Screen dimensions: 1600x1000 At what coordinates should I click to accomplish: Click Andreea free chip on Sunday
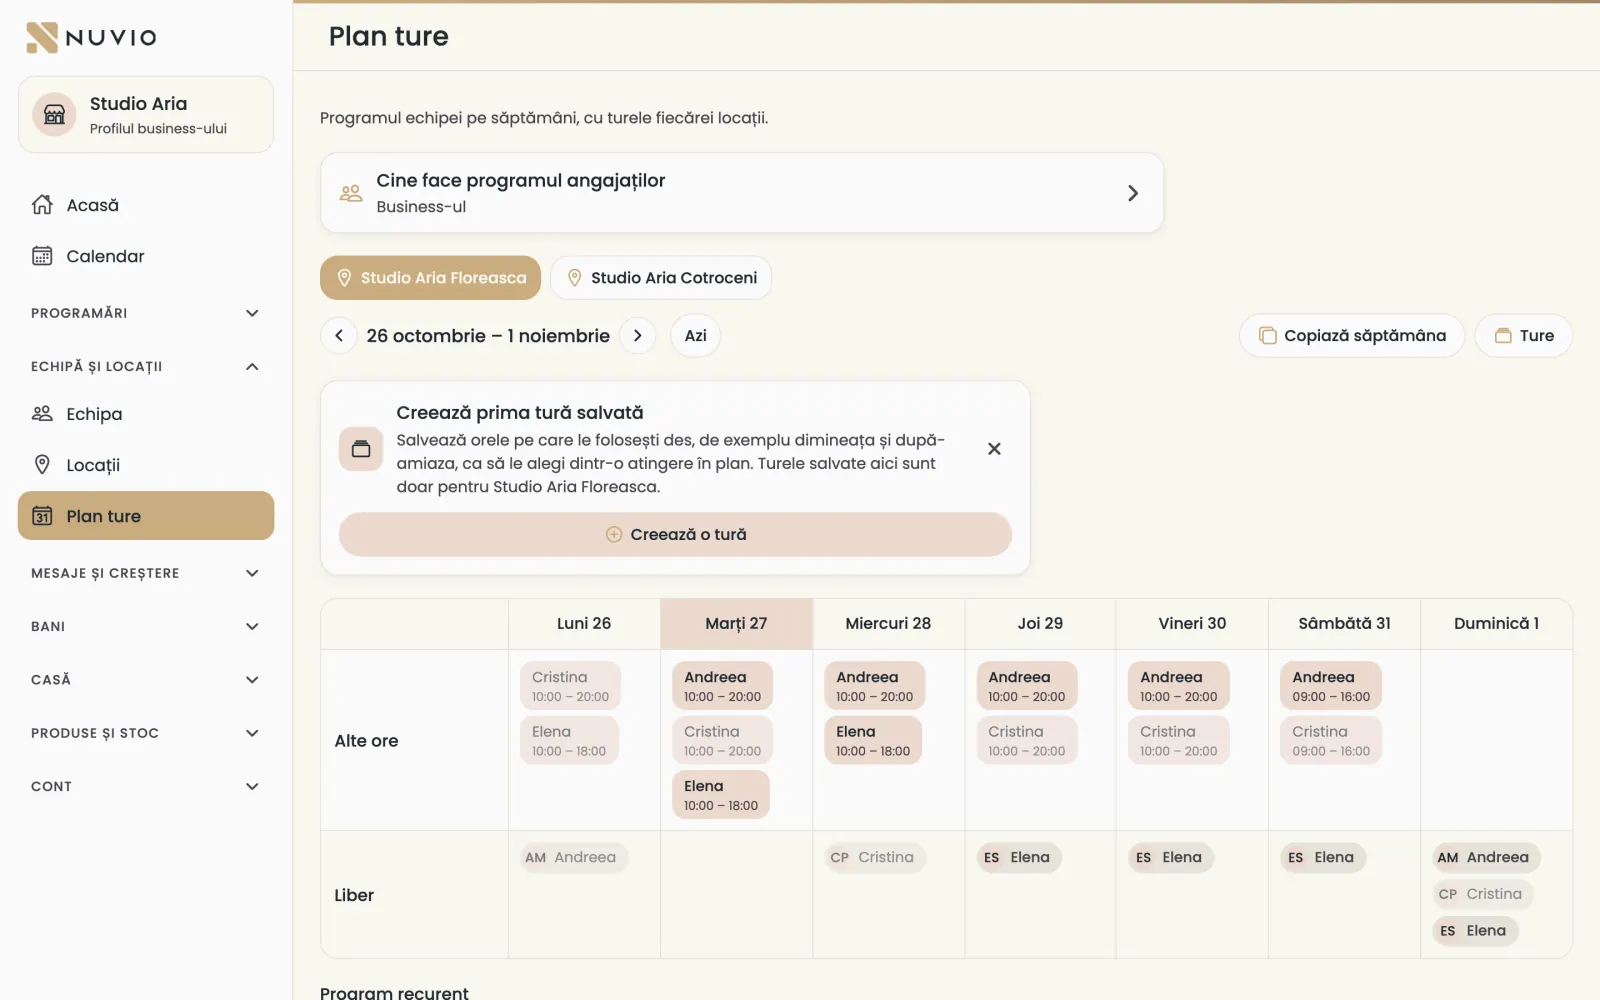pyautogui.click(x=1486, y=858)
